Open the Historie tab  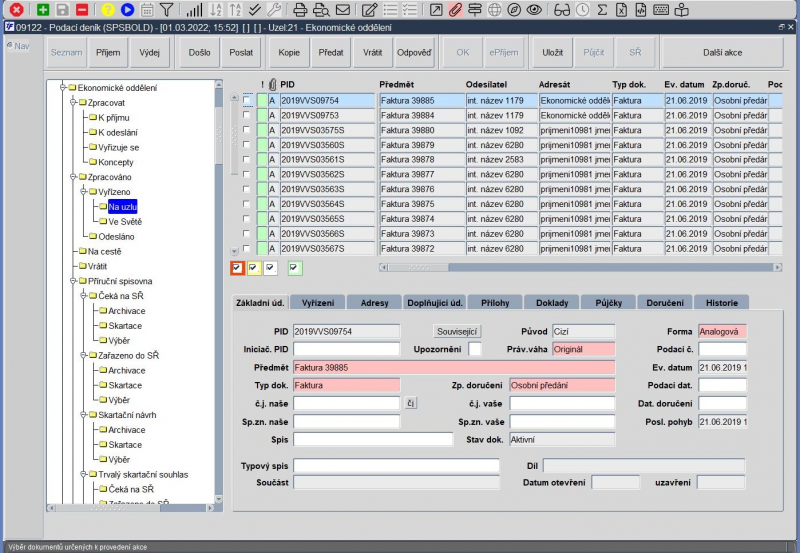721,302
